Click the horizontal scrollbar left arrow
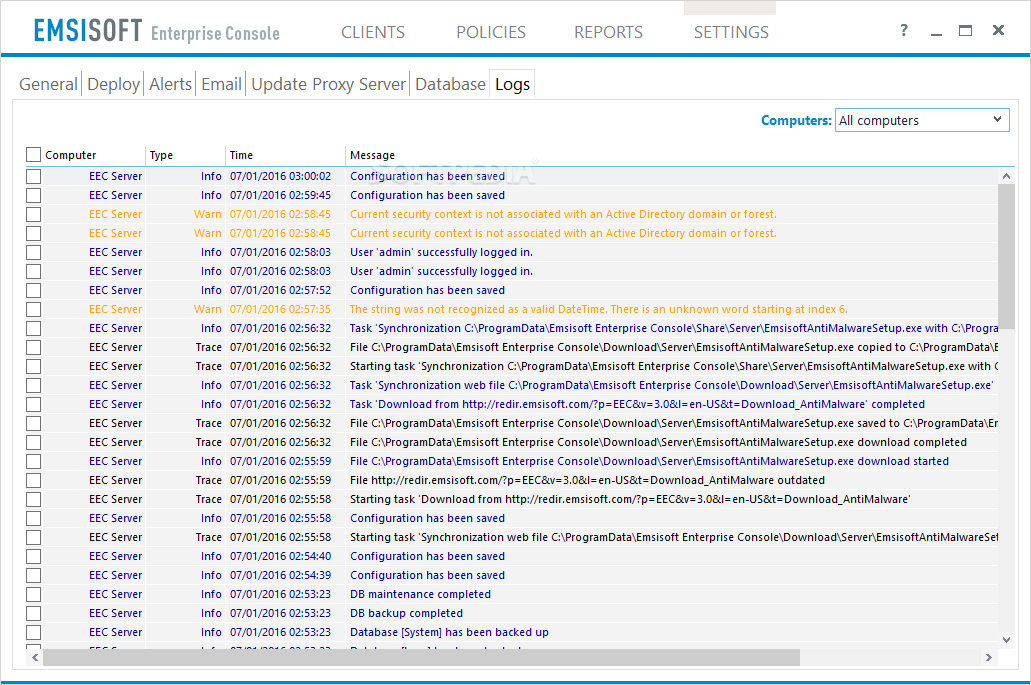 coord(35,657)
